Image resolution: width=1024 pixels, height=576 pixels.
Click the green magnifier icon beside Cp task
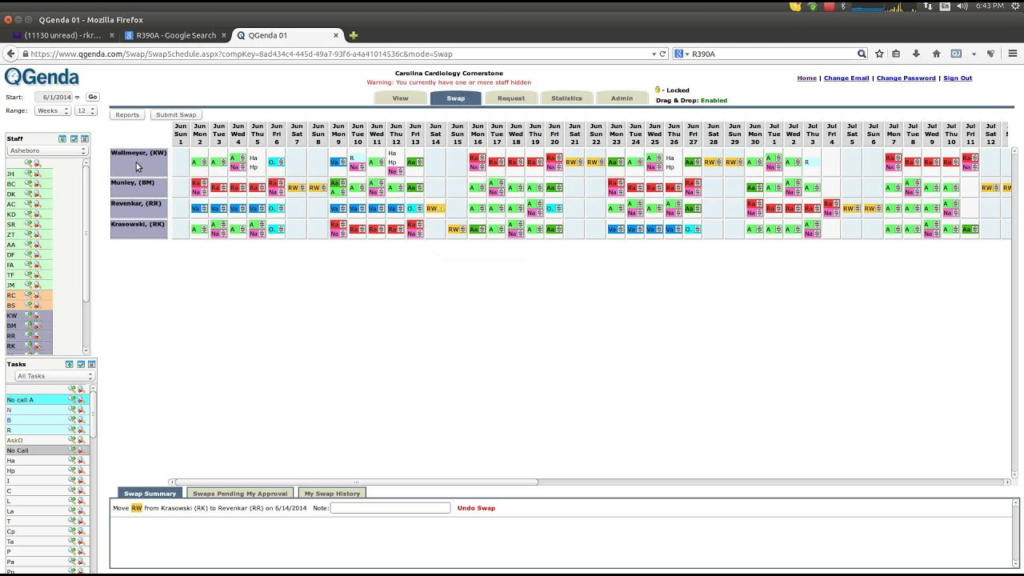coord(72,531)
